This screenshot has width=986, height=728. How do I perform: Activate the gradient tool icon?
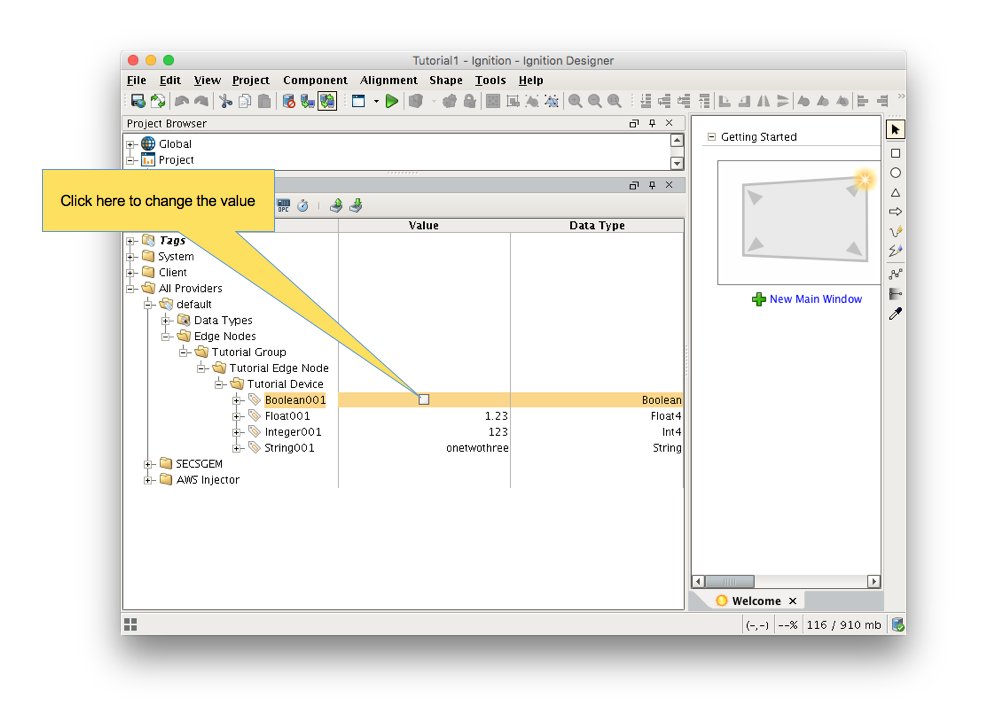895,293
